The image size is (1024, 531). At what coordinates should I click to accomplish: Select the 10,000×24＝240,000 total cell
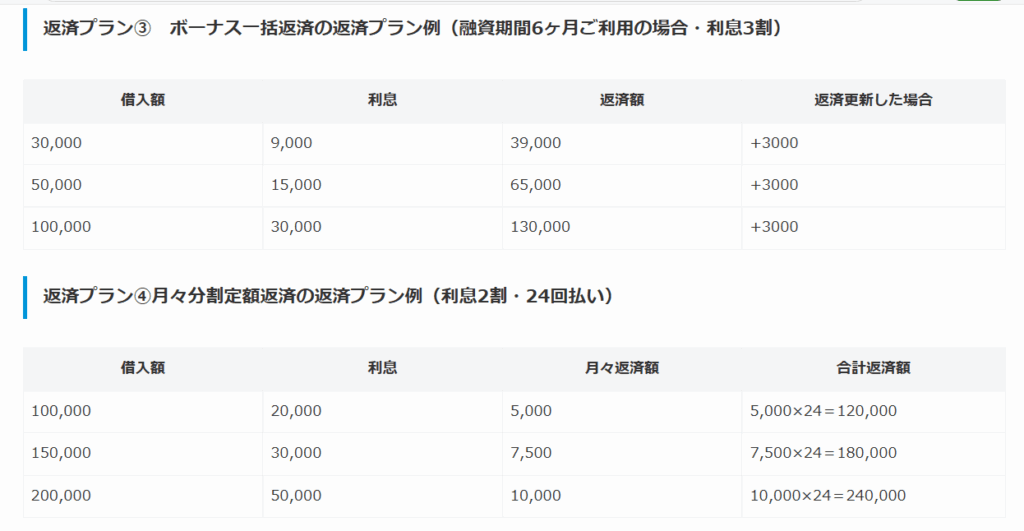click(874, 496)
